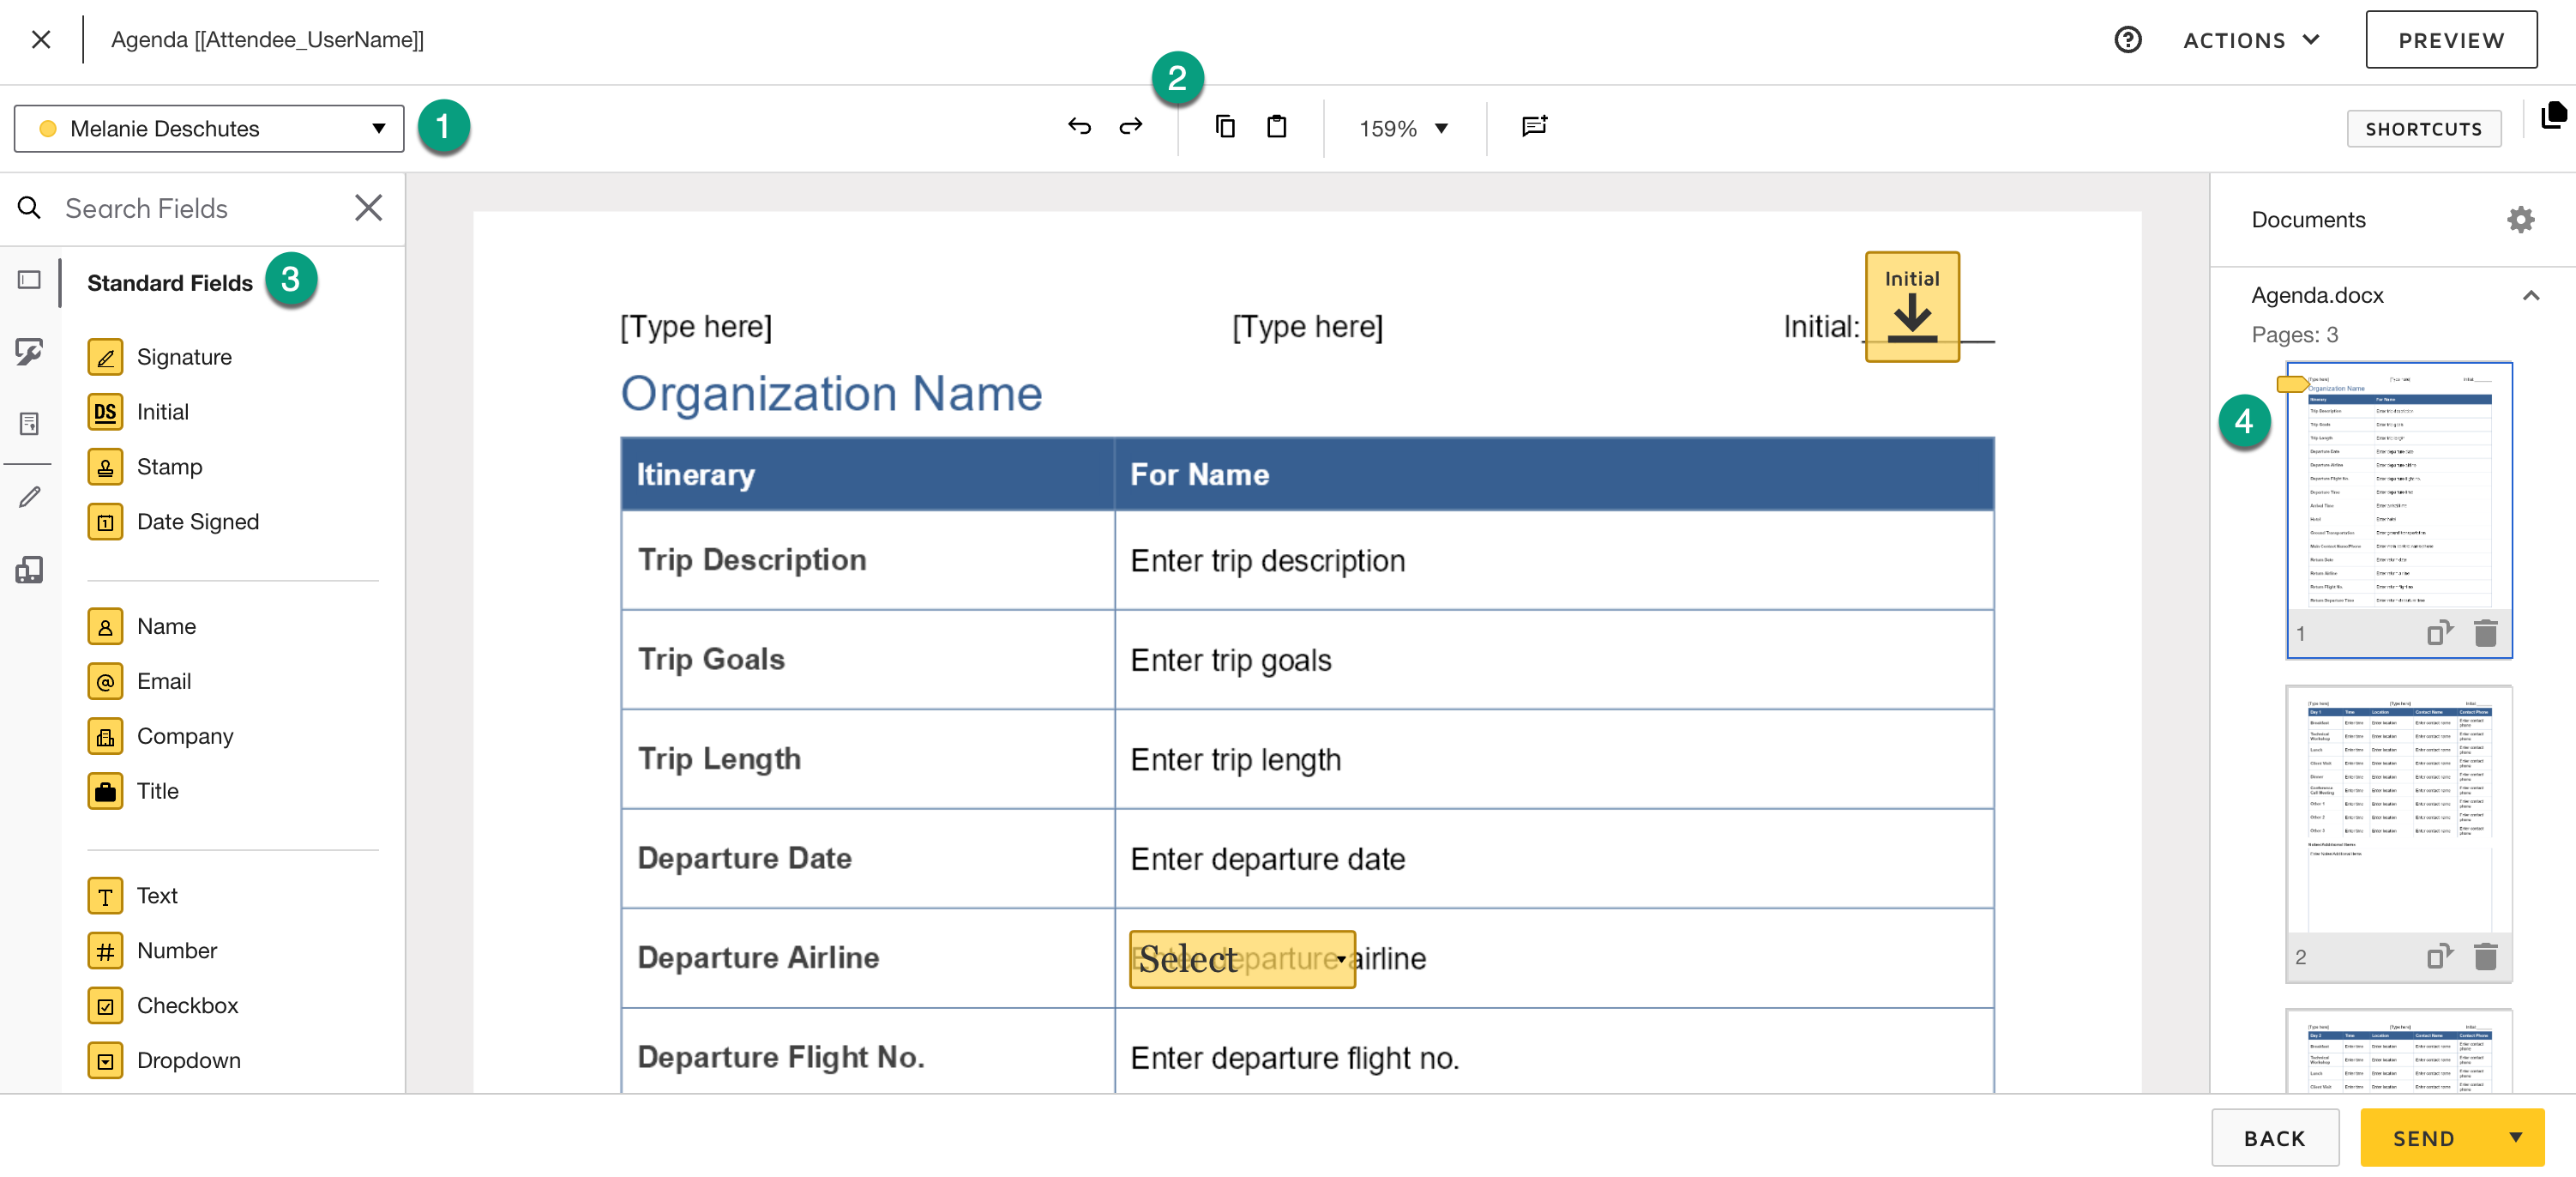The height and width of the screenshot is (1177, 2576).
Task: Click the redo arrow in toolbar
Action: click(1130, 127)
